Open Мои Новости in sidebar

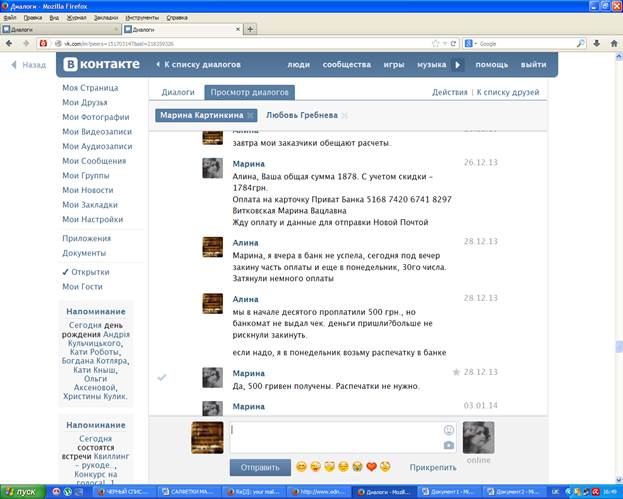click(88, 190)
